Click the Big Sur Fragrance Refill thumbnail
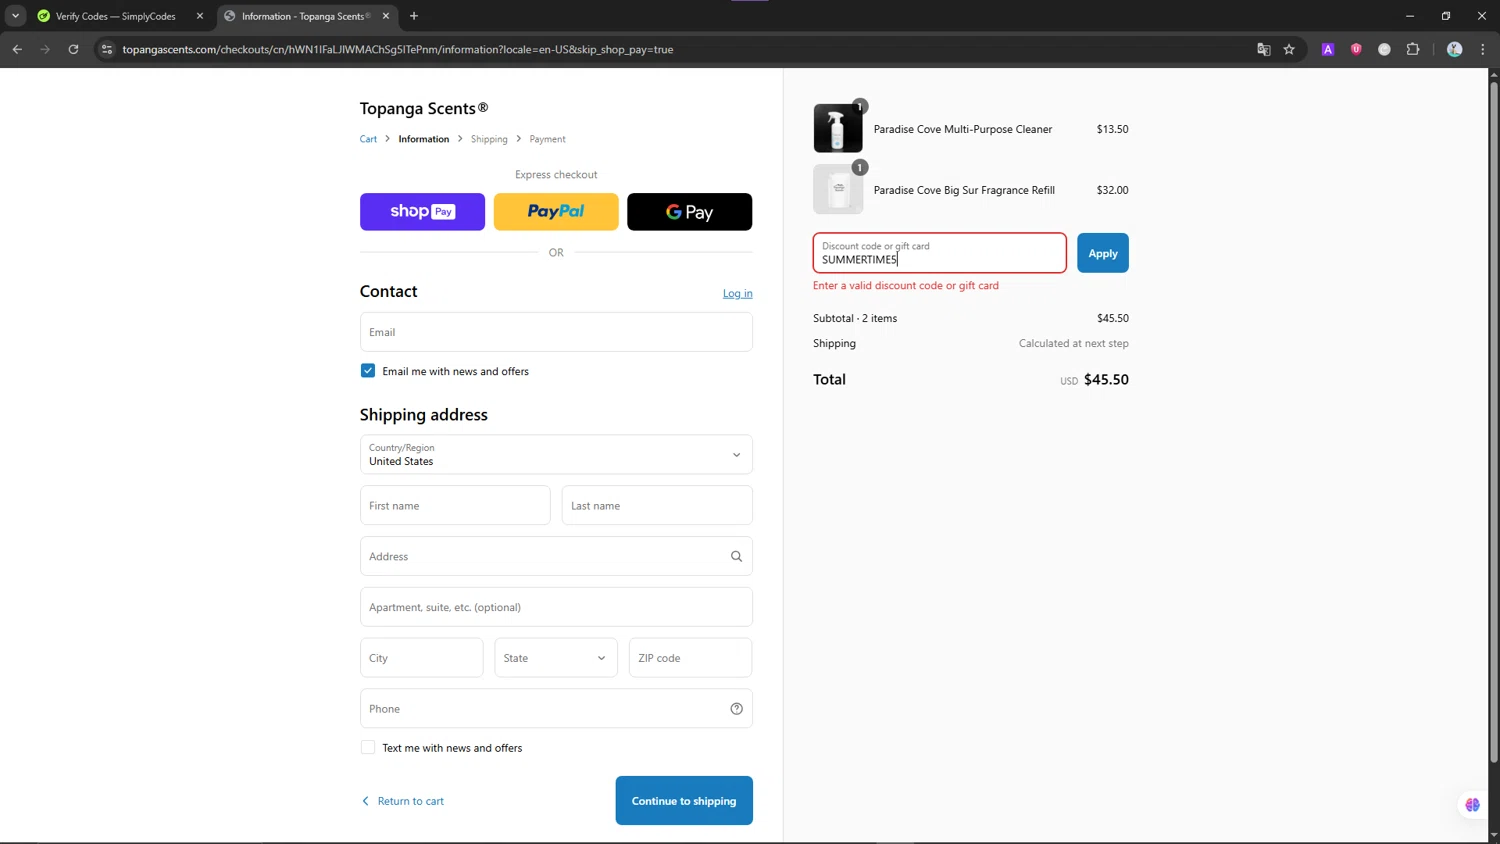Image resolution: width=1500 pixels, height=844 pixels. (x=838, y=189)
